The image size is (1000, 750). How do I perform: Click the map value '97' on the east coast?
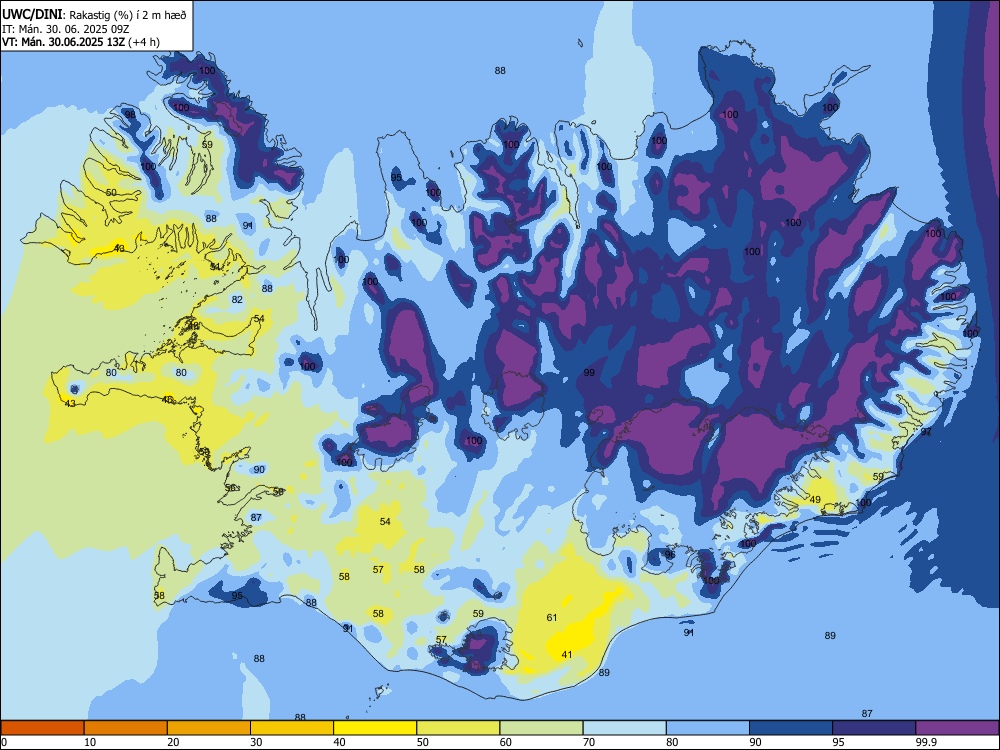[x=927, y=432]
